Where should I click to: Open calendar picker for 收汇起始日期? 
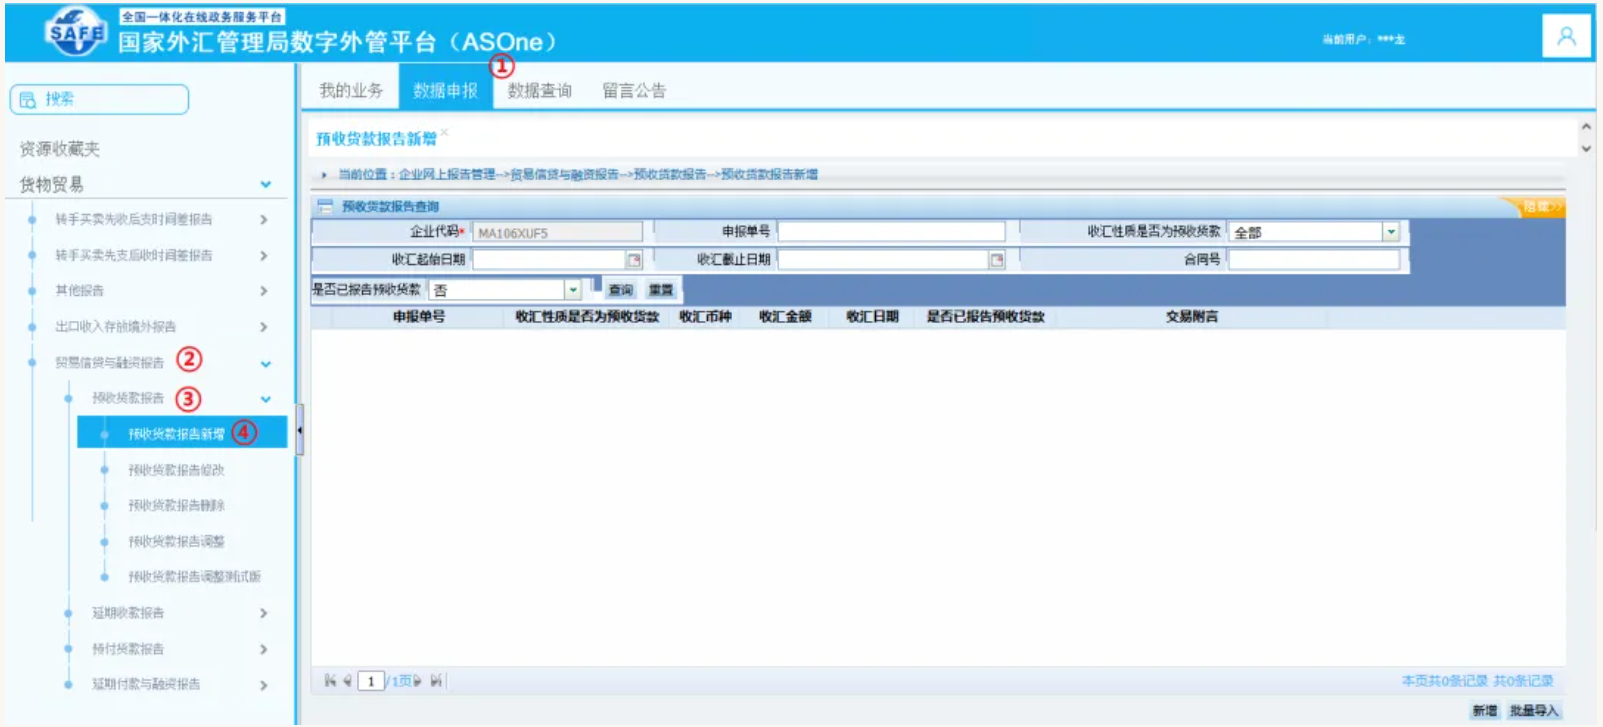click(633, 260)
